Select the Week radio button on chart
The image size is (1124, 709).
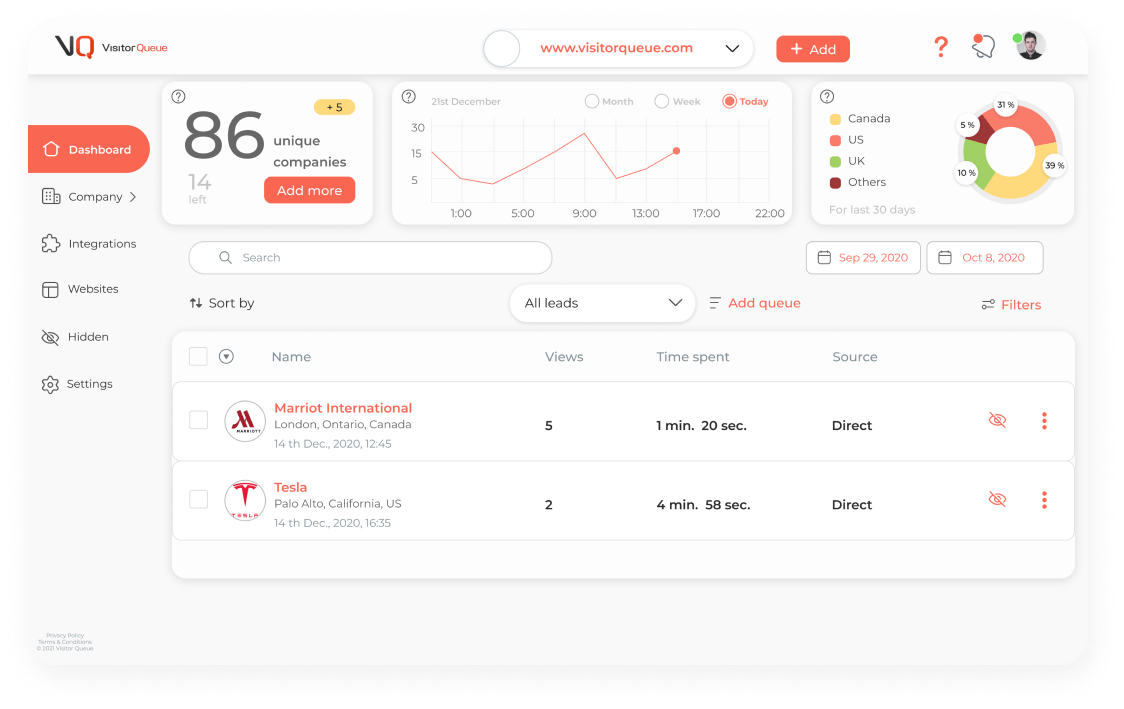(662, 102)
